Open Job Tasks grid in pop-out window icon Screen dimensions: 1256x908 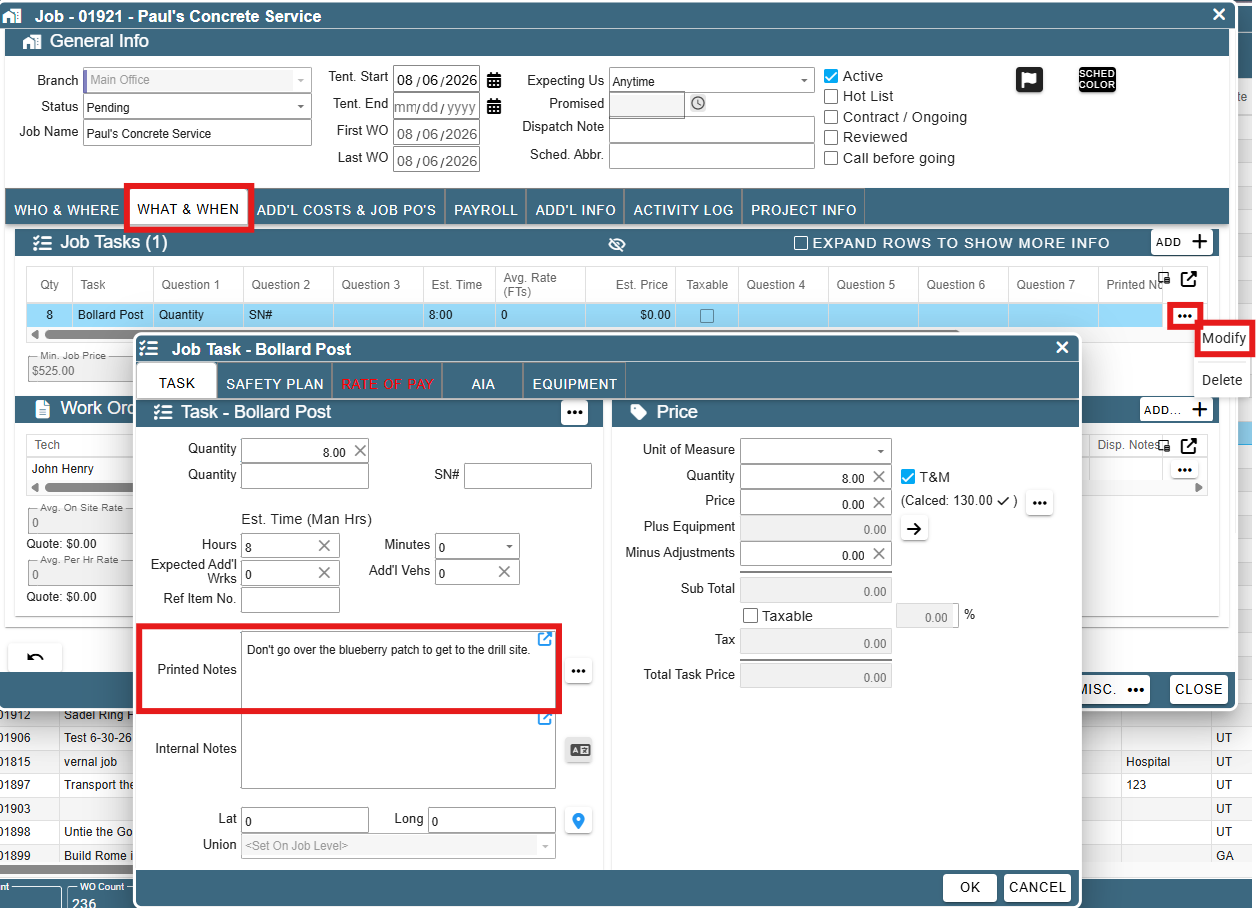click(1188, 279)
